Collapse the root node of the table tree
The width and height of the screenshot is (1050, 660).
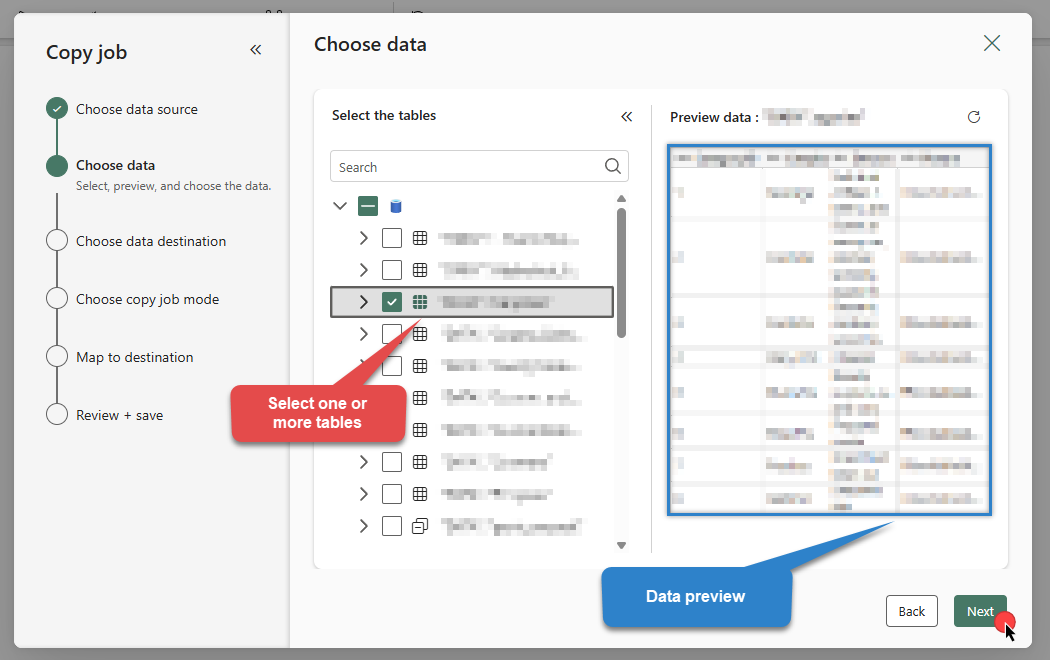point(340,205)
